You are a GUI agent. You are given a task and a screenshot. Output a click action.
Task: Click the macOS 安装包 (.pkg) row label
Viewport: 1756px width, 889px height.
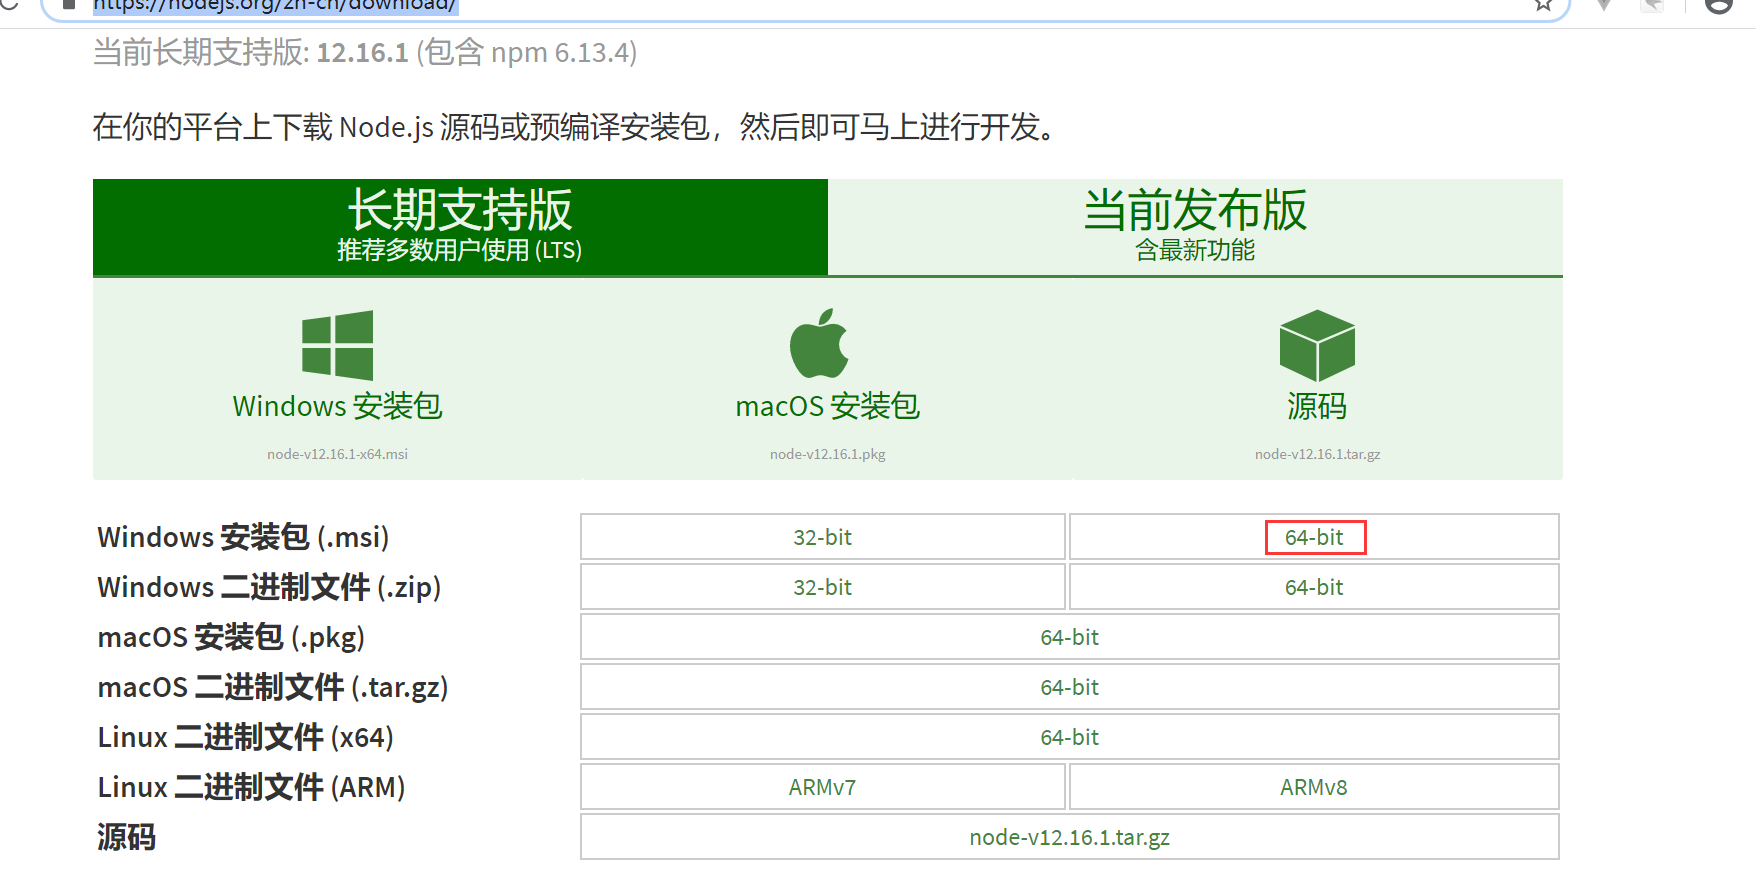(x=231, y=637)
